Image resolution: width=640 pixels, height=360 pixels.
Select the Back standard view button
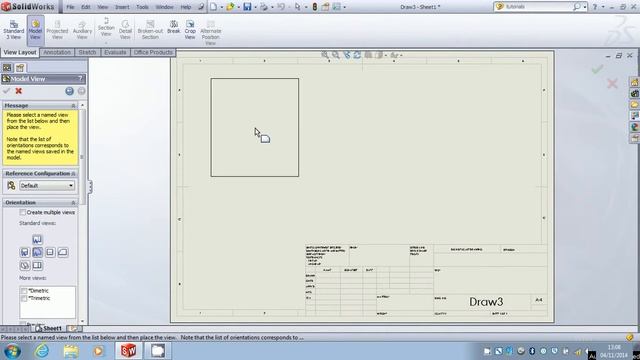(62, 252)
